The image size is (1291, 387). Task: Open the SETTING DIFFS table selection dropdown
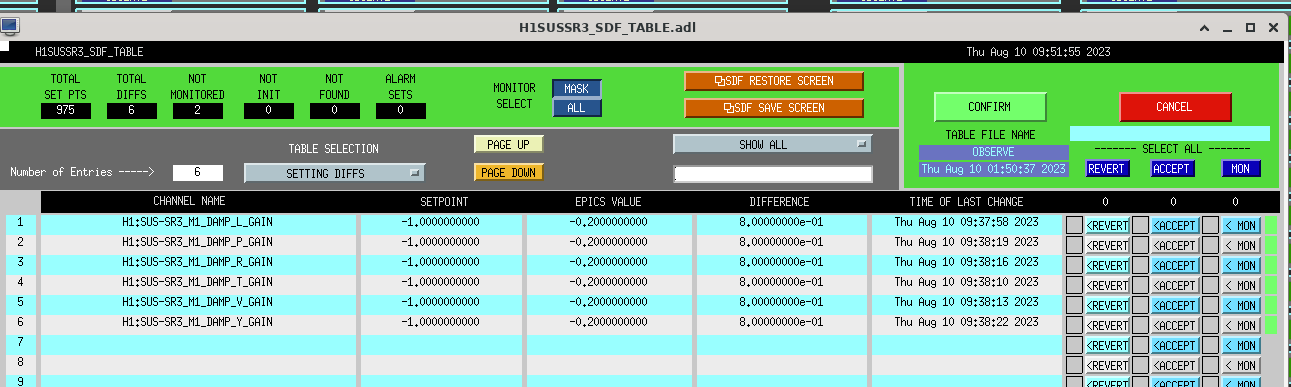click(334, 173)
